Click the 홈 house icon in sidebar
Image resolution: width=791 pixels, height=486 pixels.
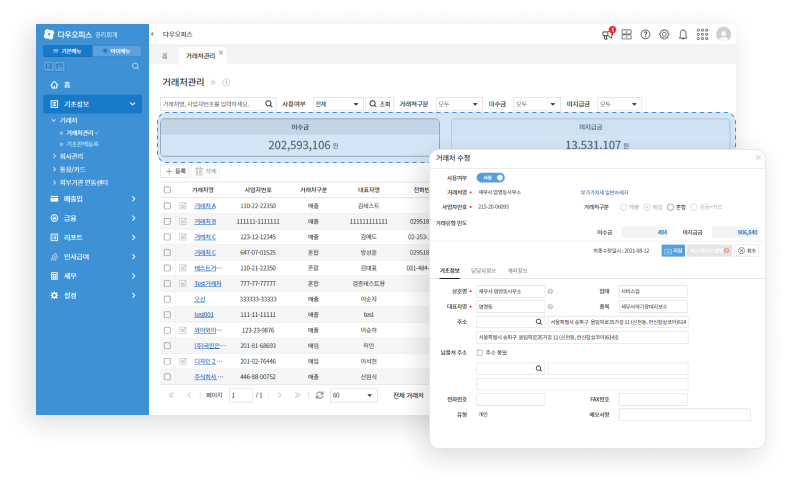54,85
